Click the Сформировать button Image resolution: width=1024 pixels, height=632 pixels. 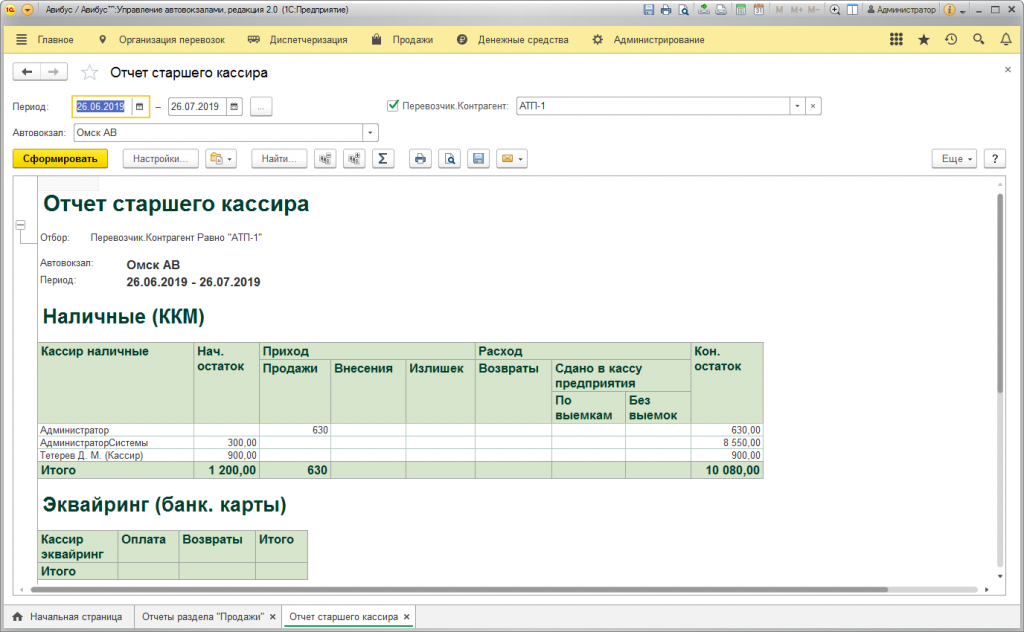pyautogui.click(x=60, y=159)
